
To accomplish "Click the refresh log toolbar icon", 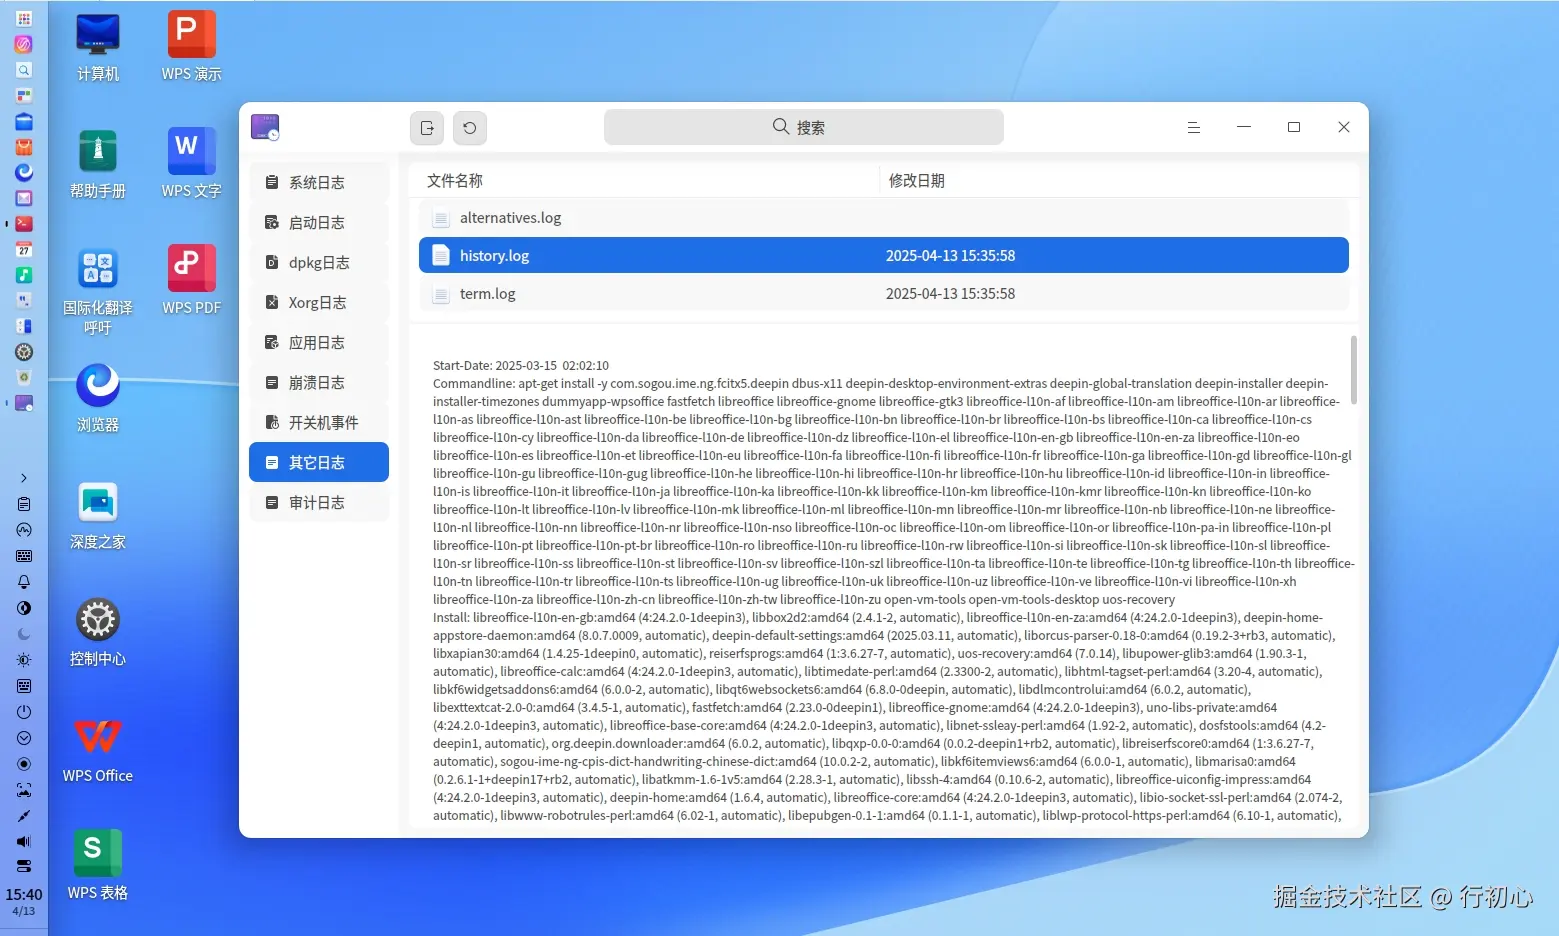I will tap(470, 127).
